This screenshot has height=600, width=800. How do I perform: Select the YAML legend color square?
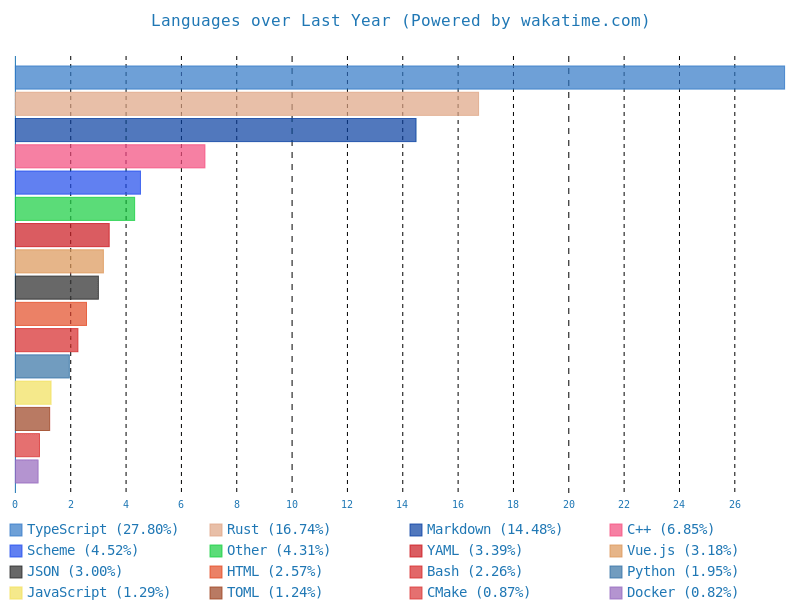click(x=417, y=550)
